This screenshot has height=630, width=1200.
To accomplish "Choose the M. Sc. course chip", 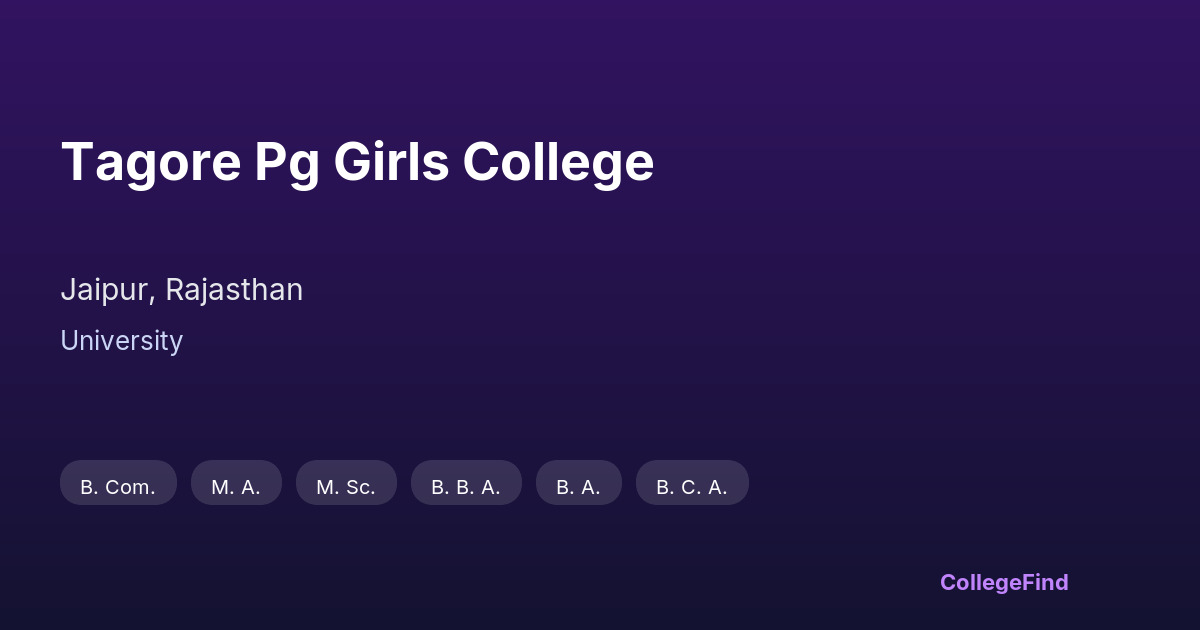I will pos(346,483).
